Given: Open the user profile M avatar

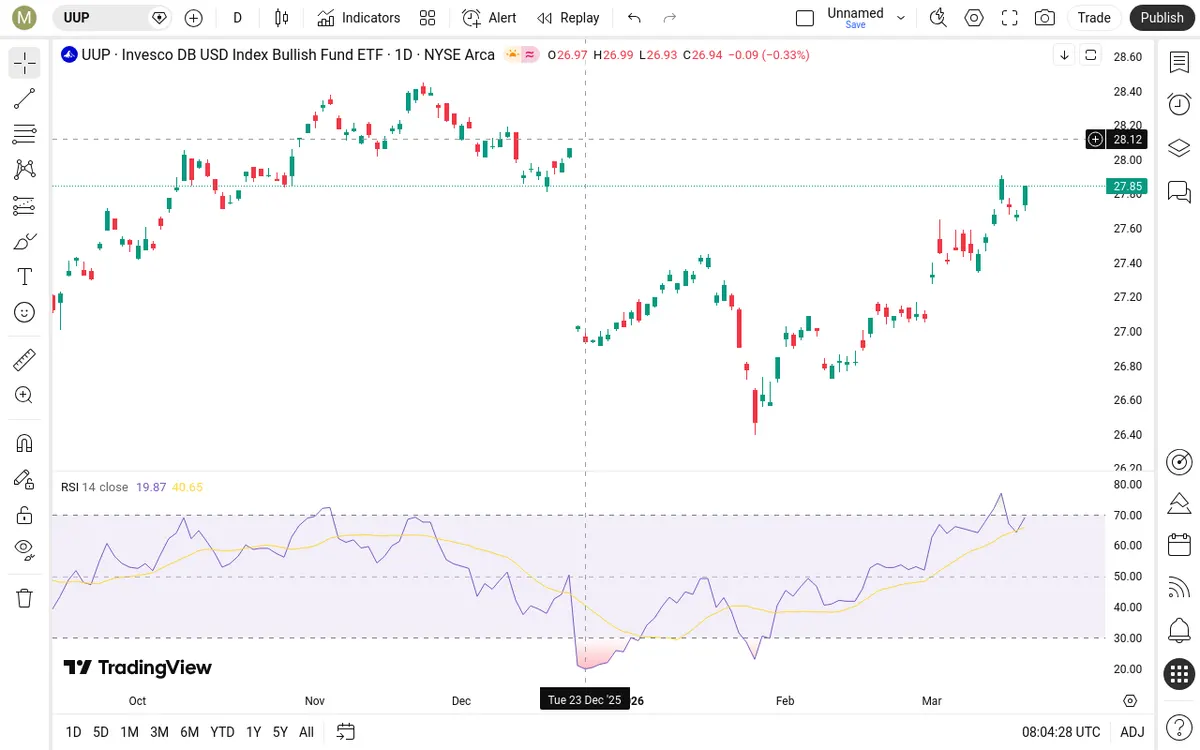Looking at the screenshot, I should tap(25, 18).
